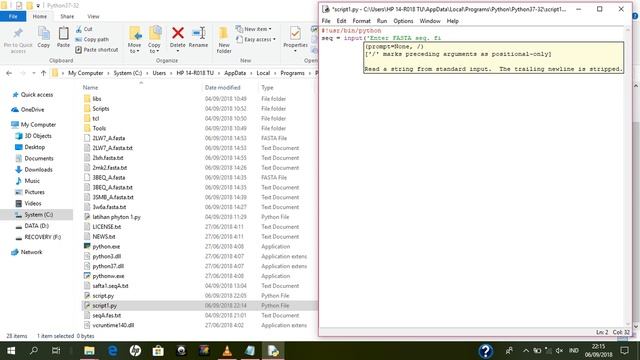
Task: Click Copy path in the Clipboard group
Action: click(x=92, y=39)
